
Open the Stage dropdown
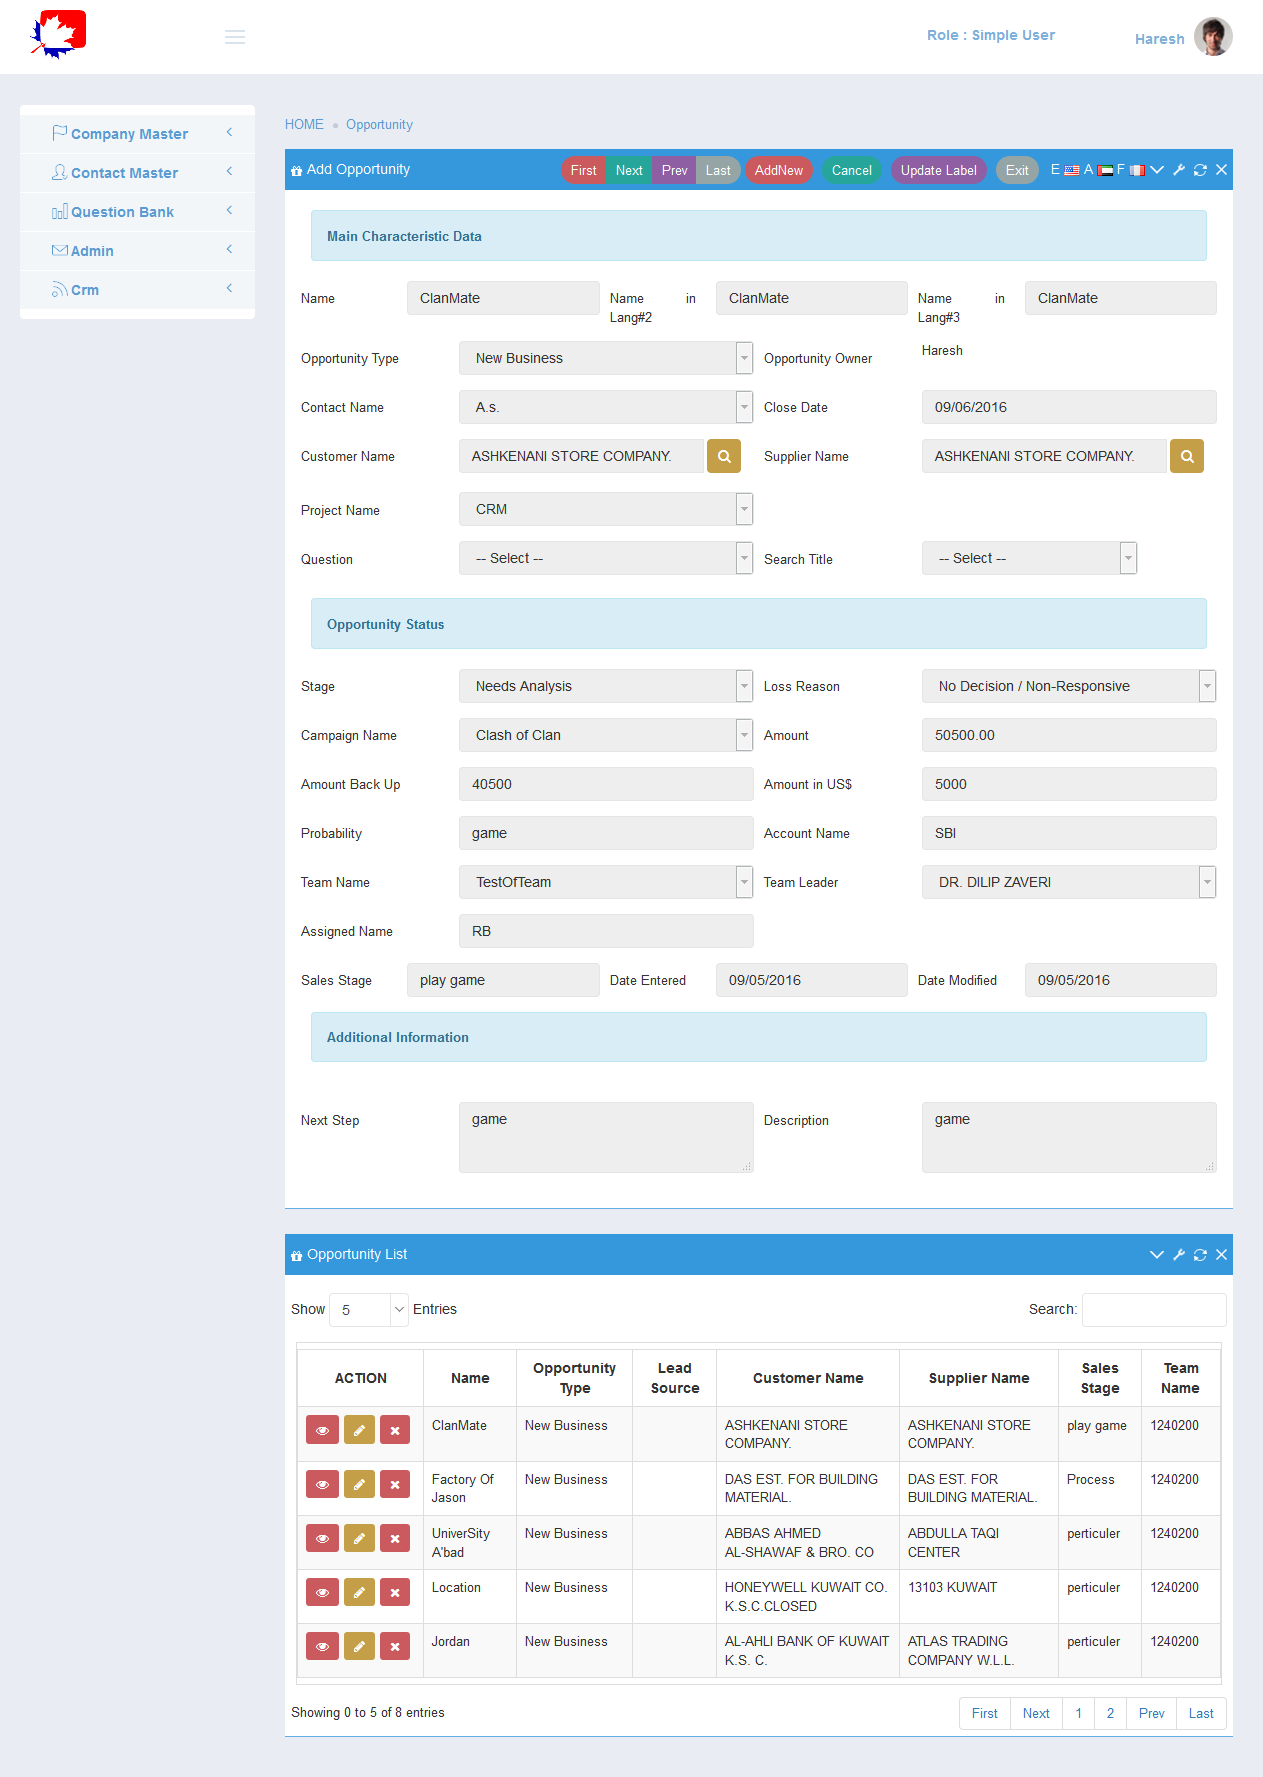click(605, 686)
